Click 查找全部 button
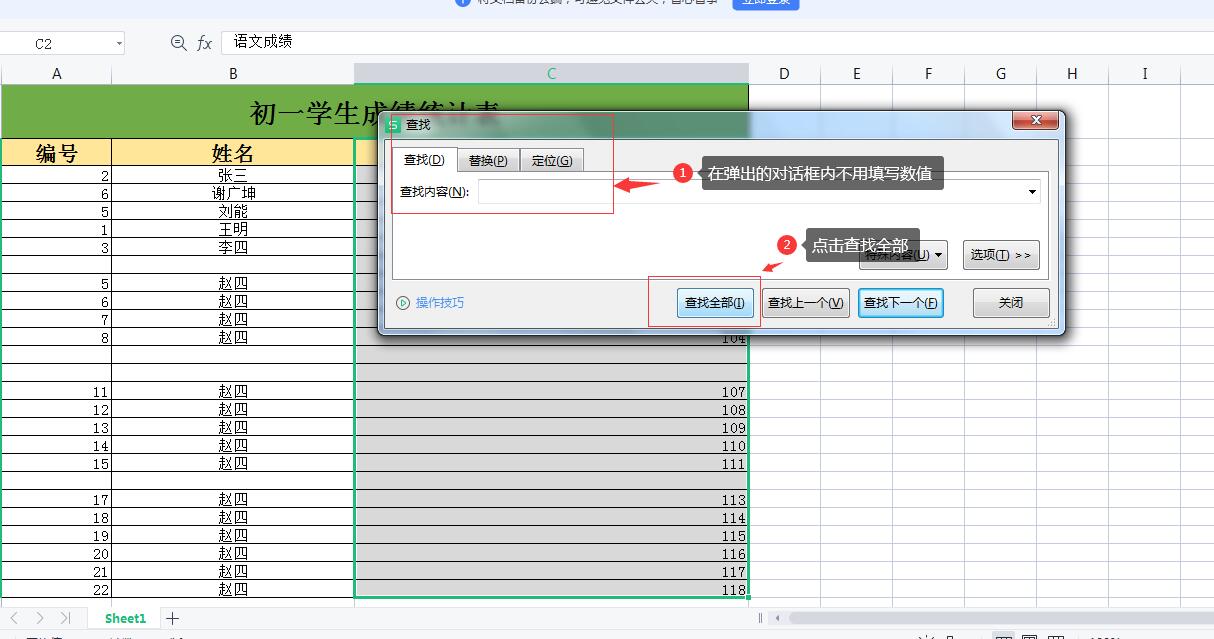 [x=715, y=303]
